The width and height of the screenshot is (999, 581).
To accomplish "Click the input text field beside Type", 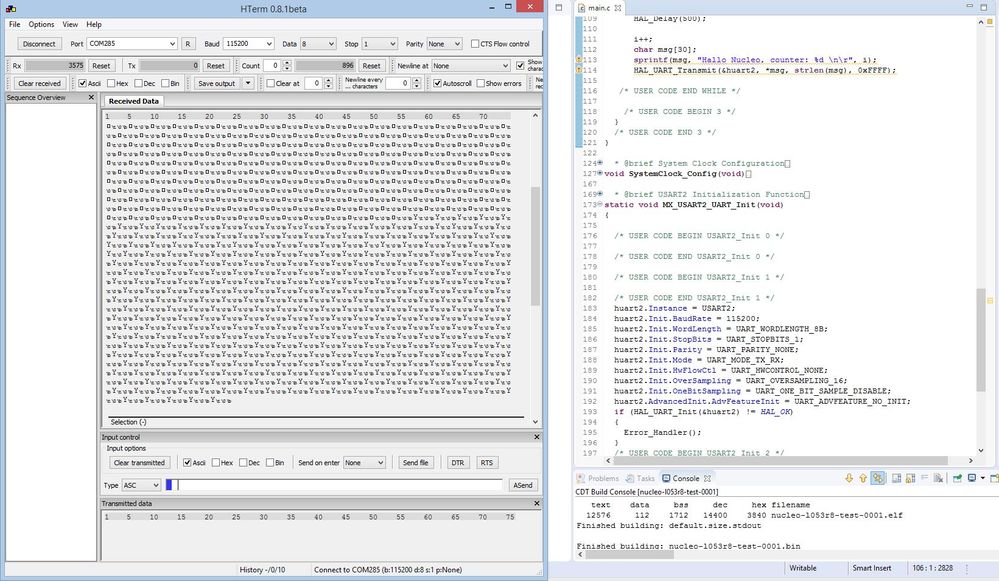I will click(x=334, y=485).
